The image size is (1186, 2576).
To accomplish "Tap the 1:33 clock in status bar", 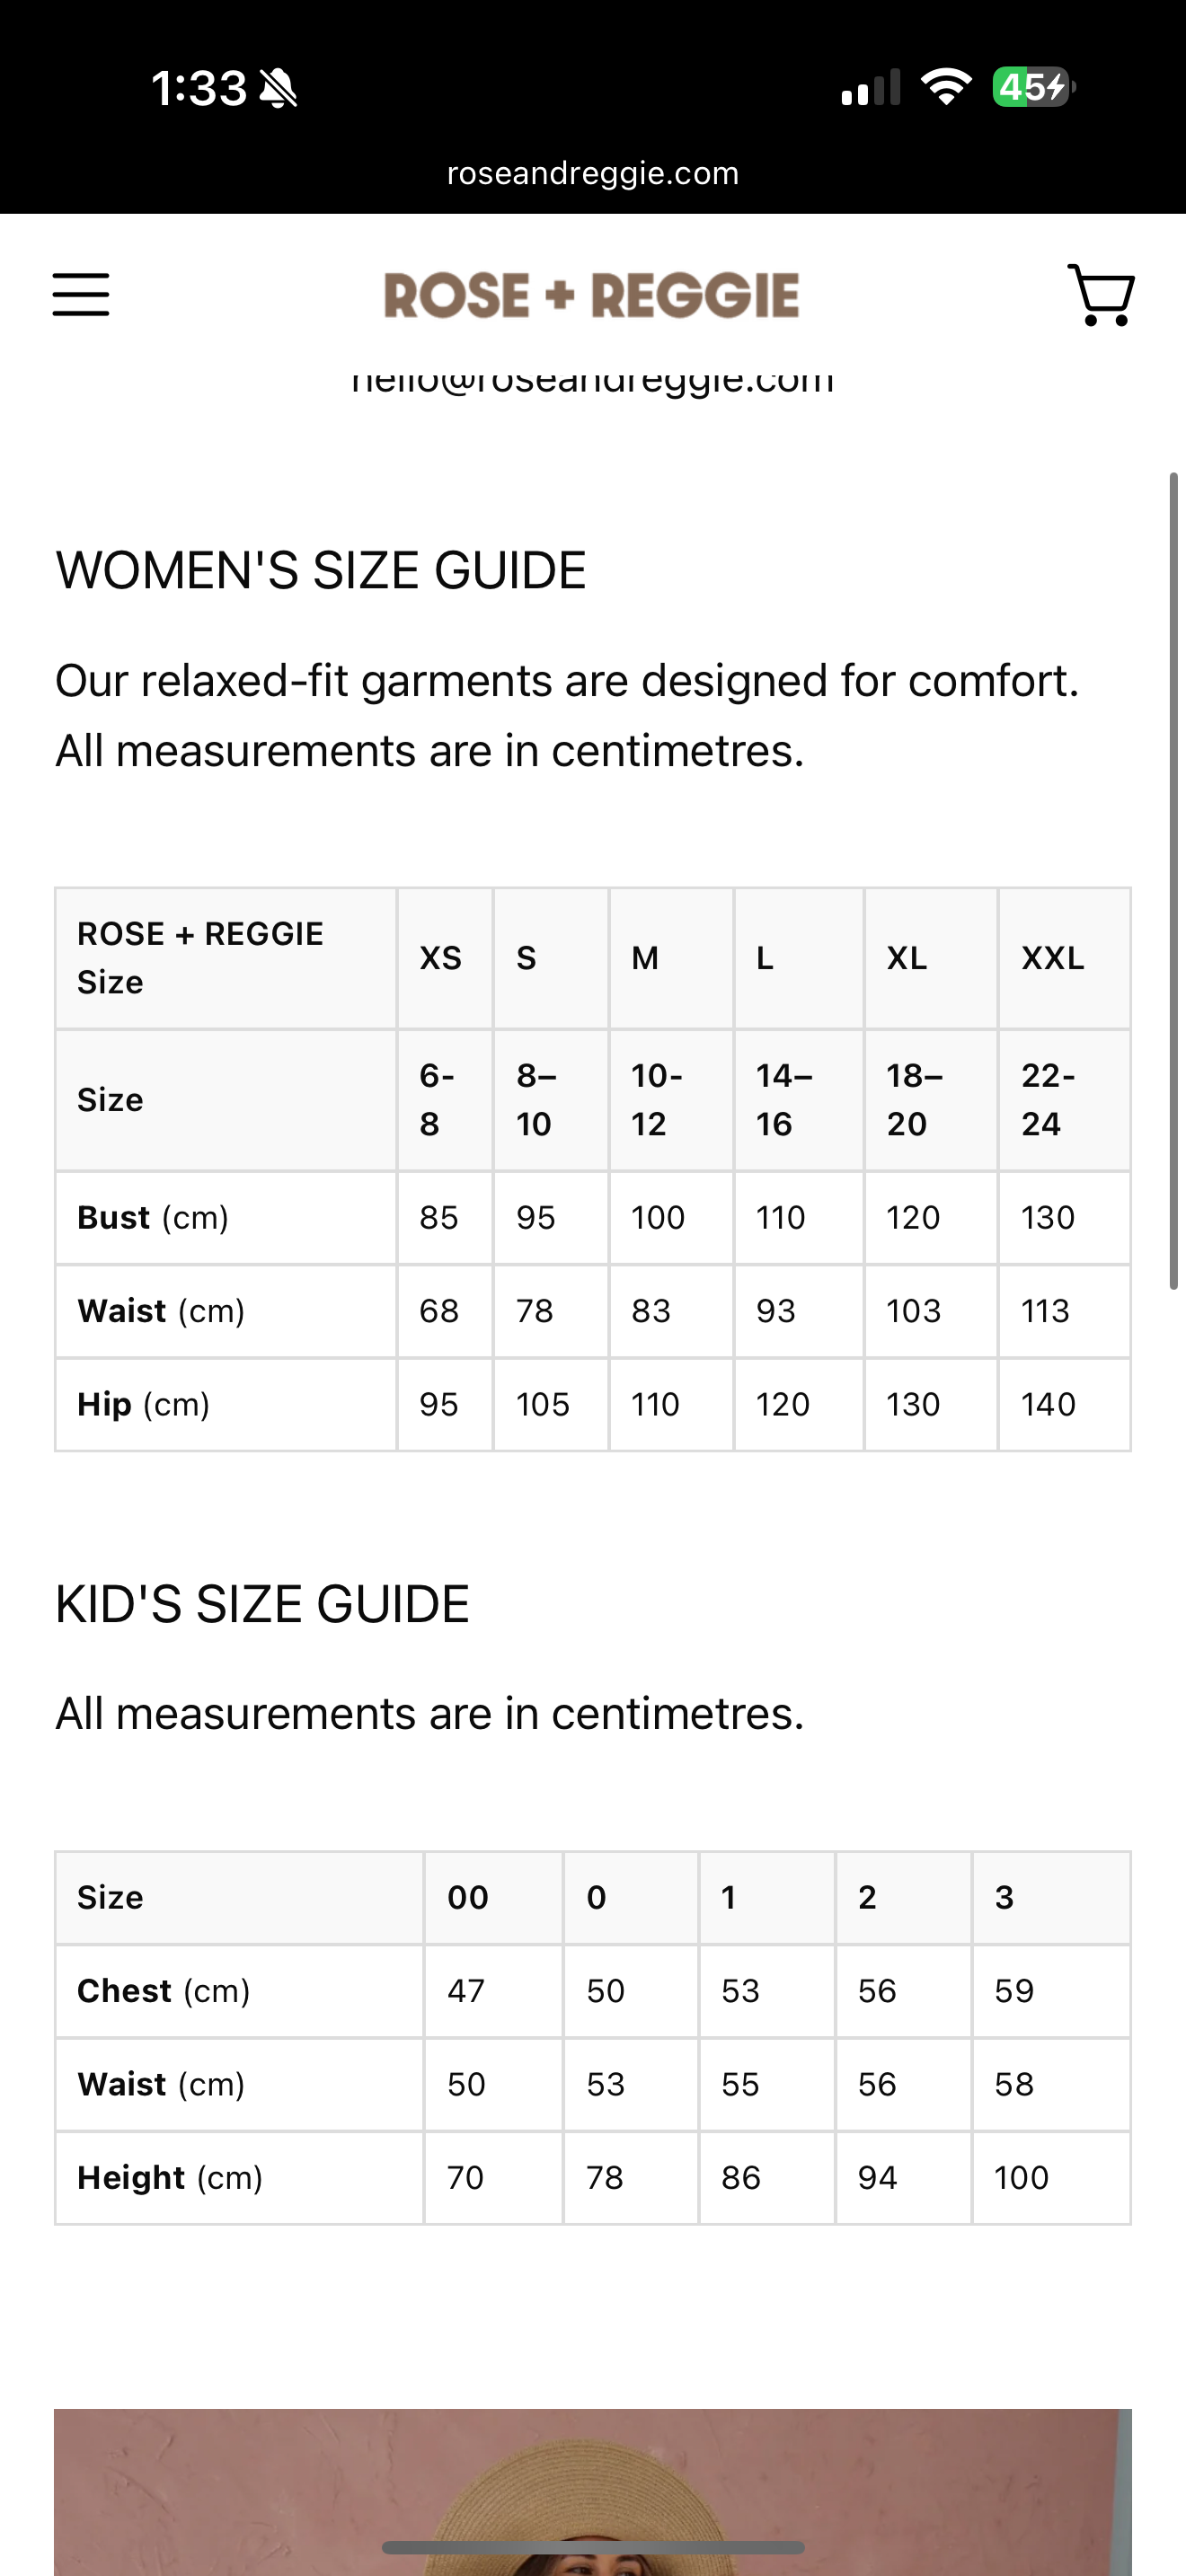I will click(x=199, y=88).
